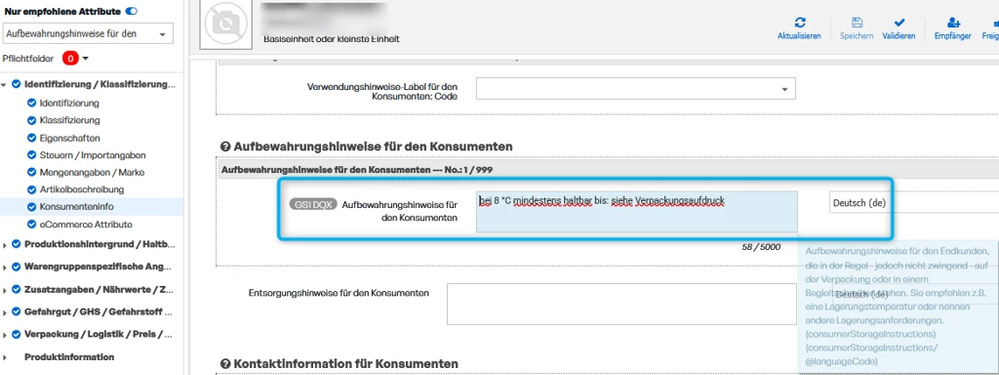This screenshot has height=375, width=999.
Task: Select Identifizierung in the tree
Action: point(69,103)
